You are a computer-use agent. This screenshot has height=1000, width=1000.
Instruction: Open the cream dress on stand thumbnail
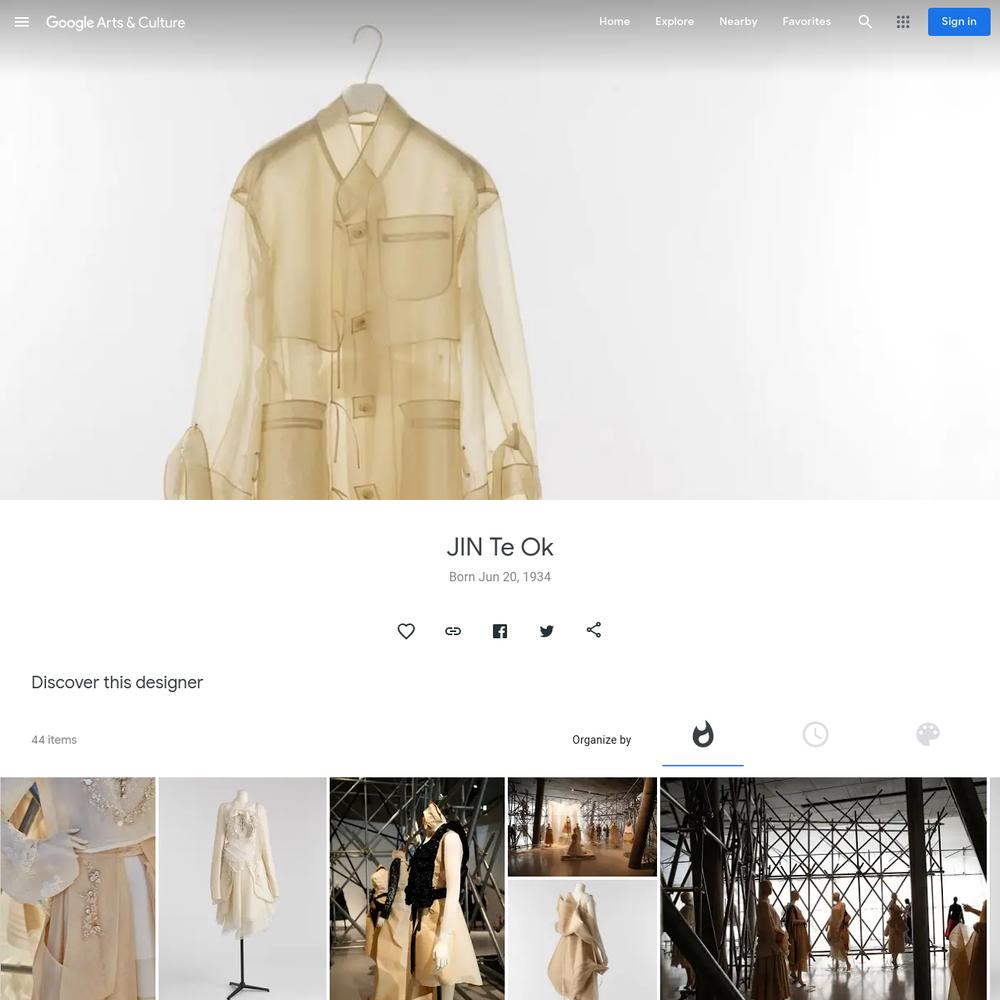click(x=242, y=888)
